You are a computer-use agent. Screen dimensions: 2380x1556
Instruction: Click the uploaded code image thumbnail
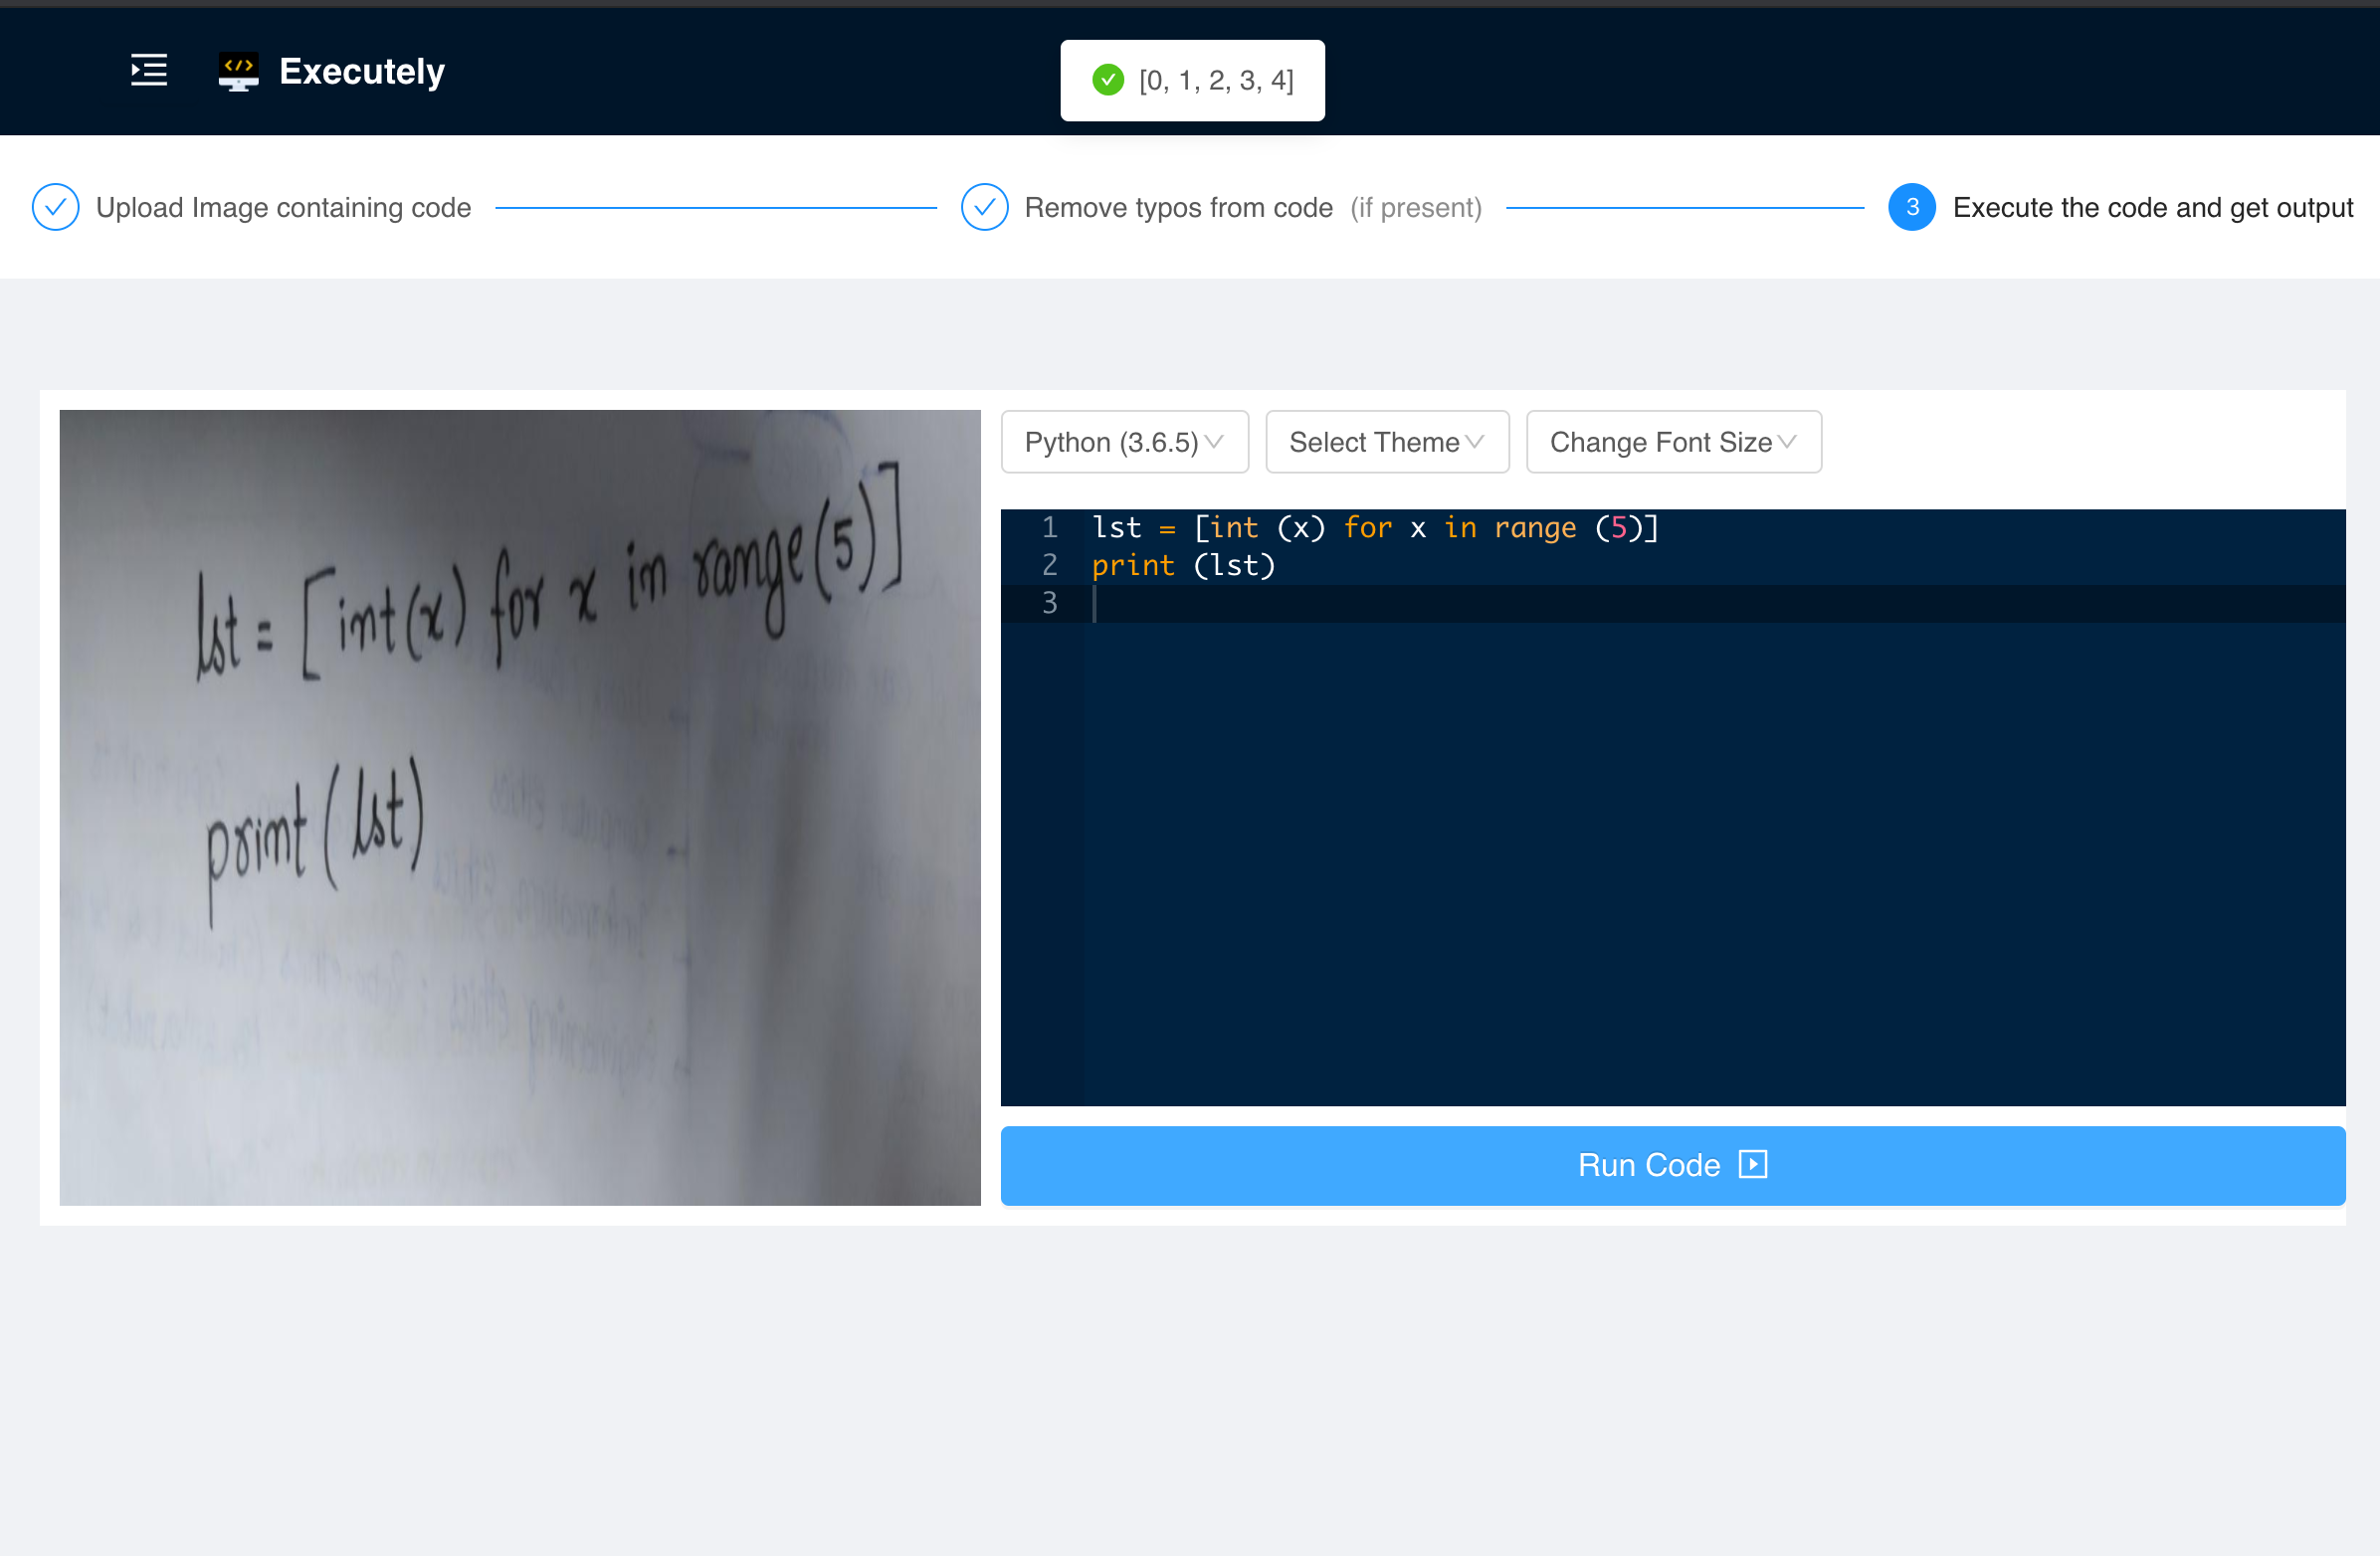[x=520, y=806]
